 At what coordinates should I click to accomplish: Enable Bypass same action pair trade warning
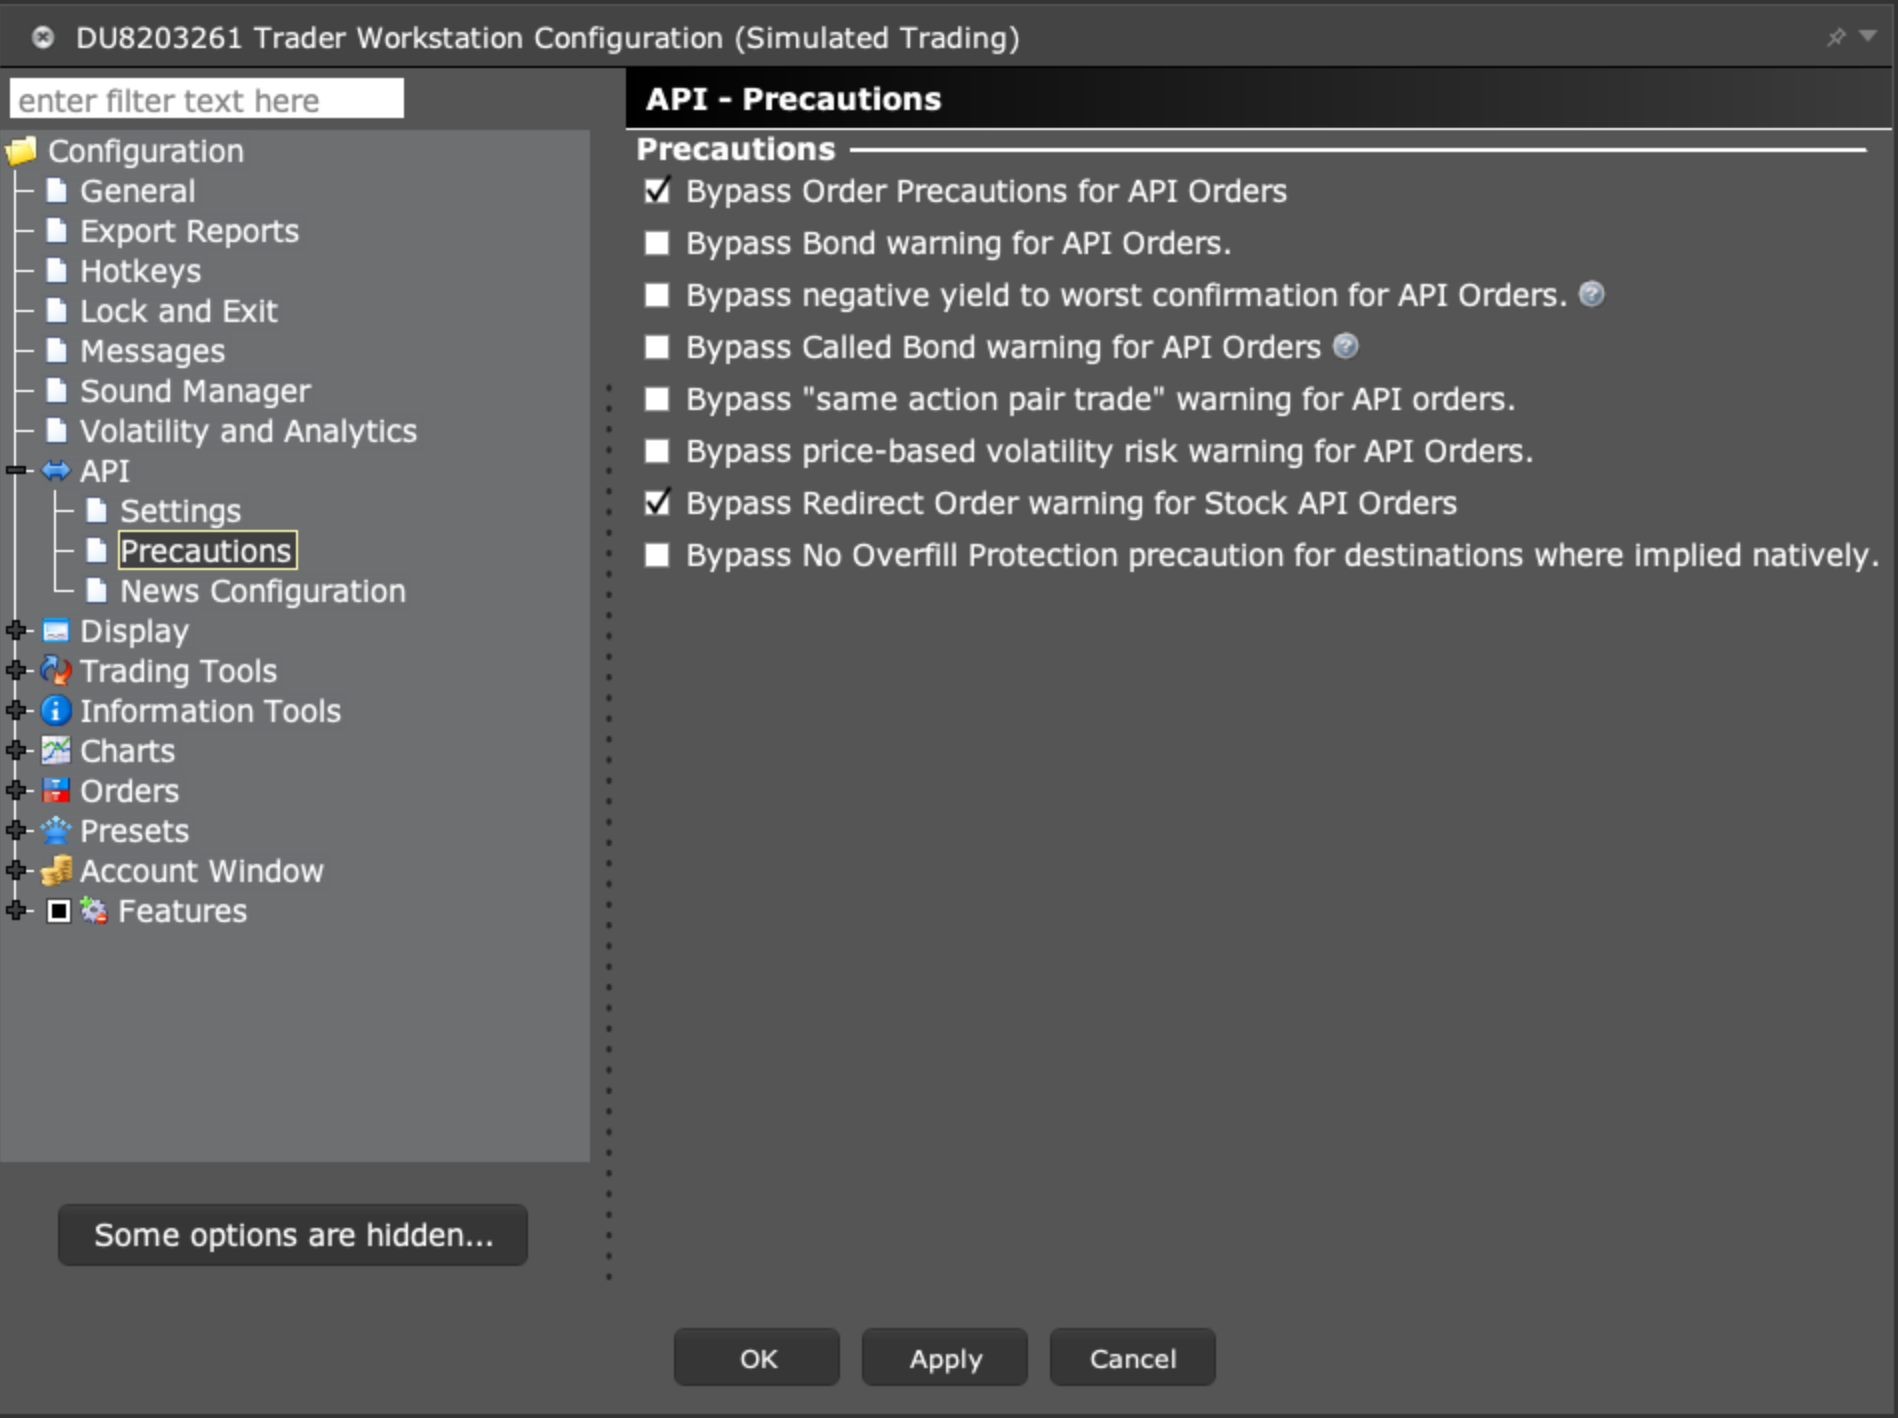pos(657,399)
